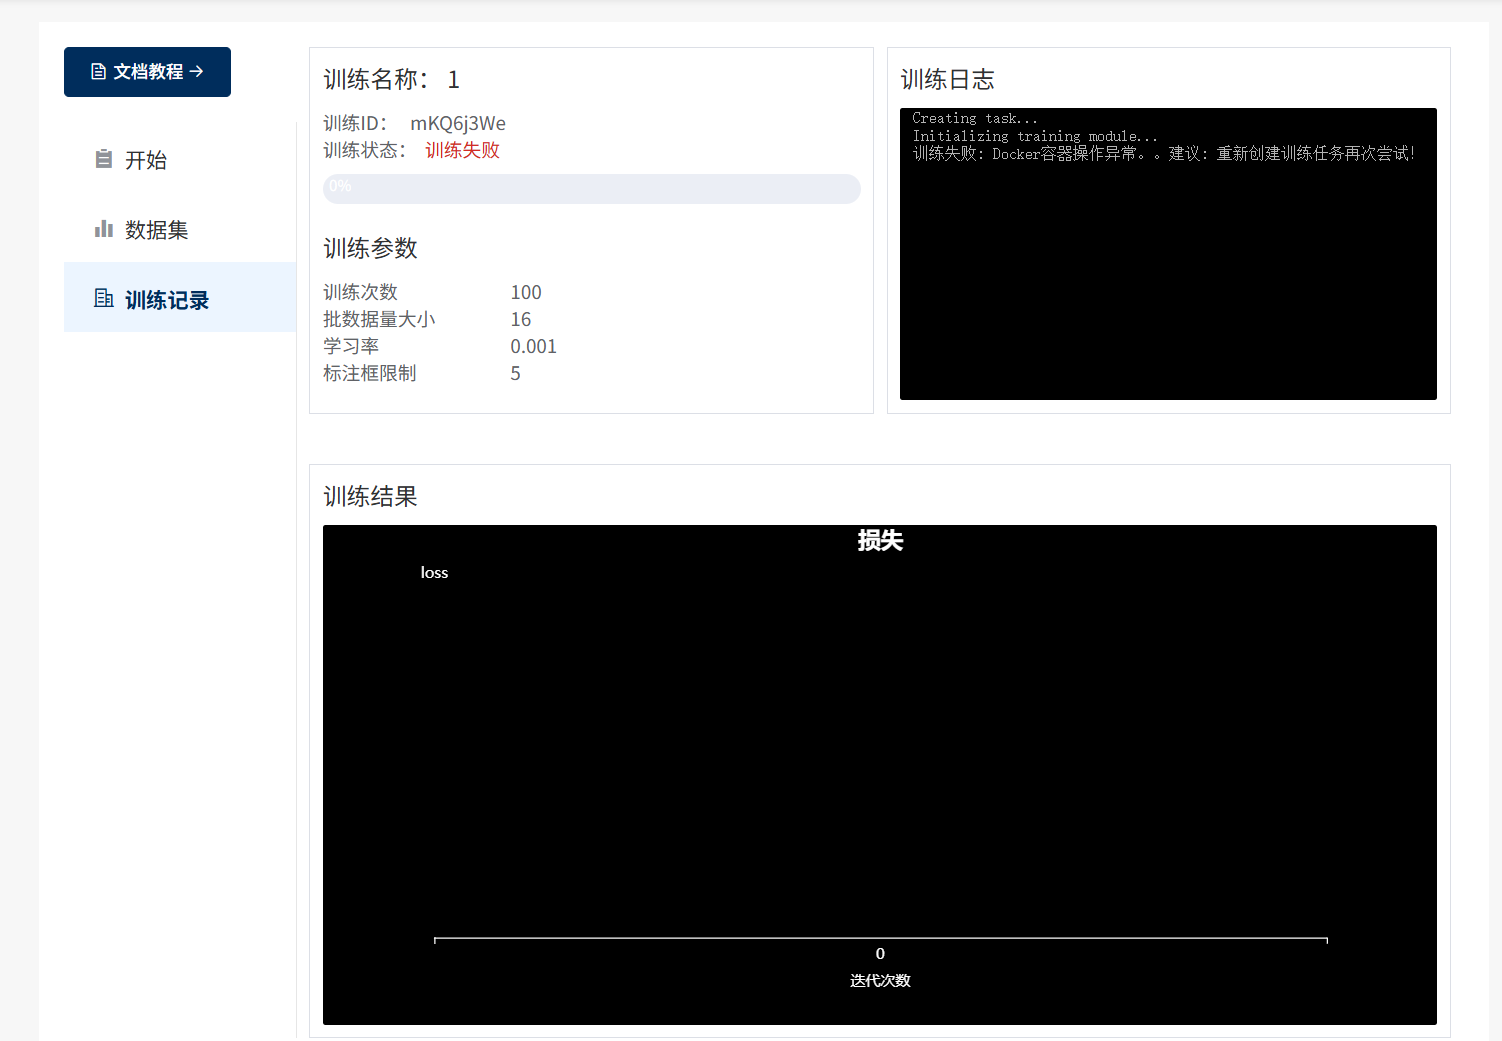
Task: Open the 开始 sidebar menu item
Action: click(x=146, y=160)
